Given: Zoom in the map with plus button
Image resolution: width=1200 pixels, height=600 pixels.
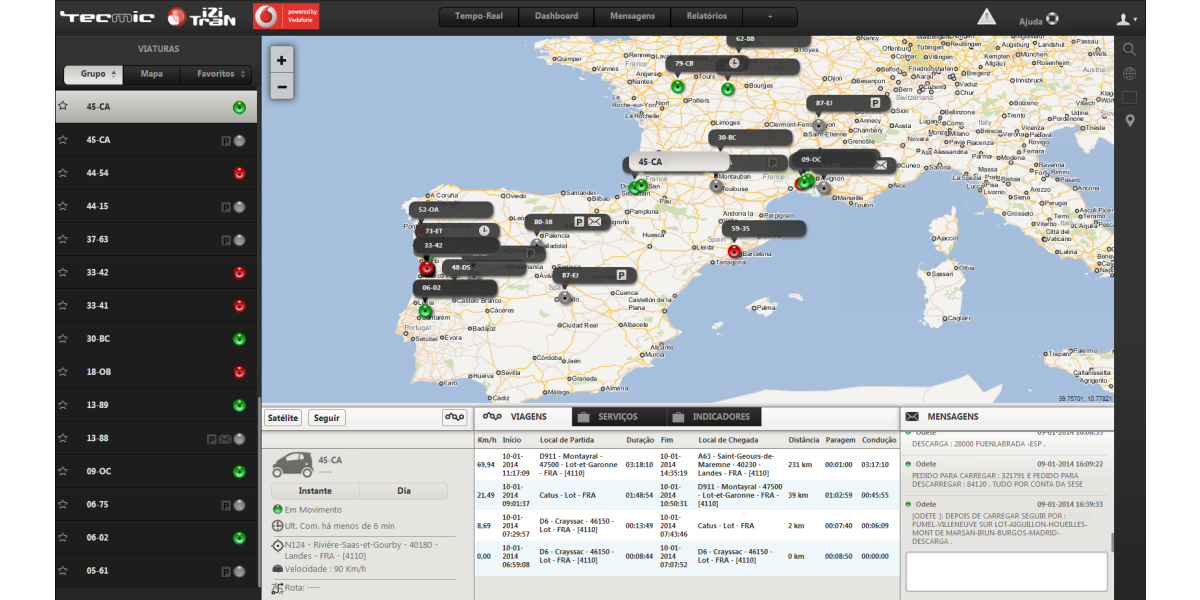Looking at the screenshot, I should click(x=282, y=60).
